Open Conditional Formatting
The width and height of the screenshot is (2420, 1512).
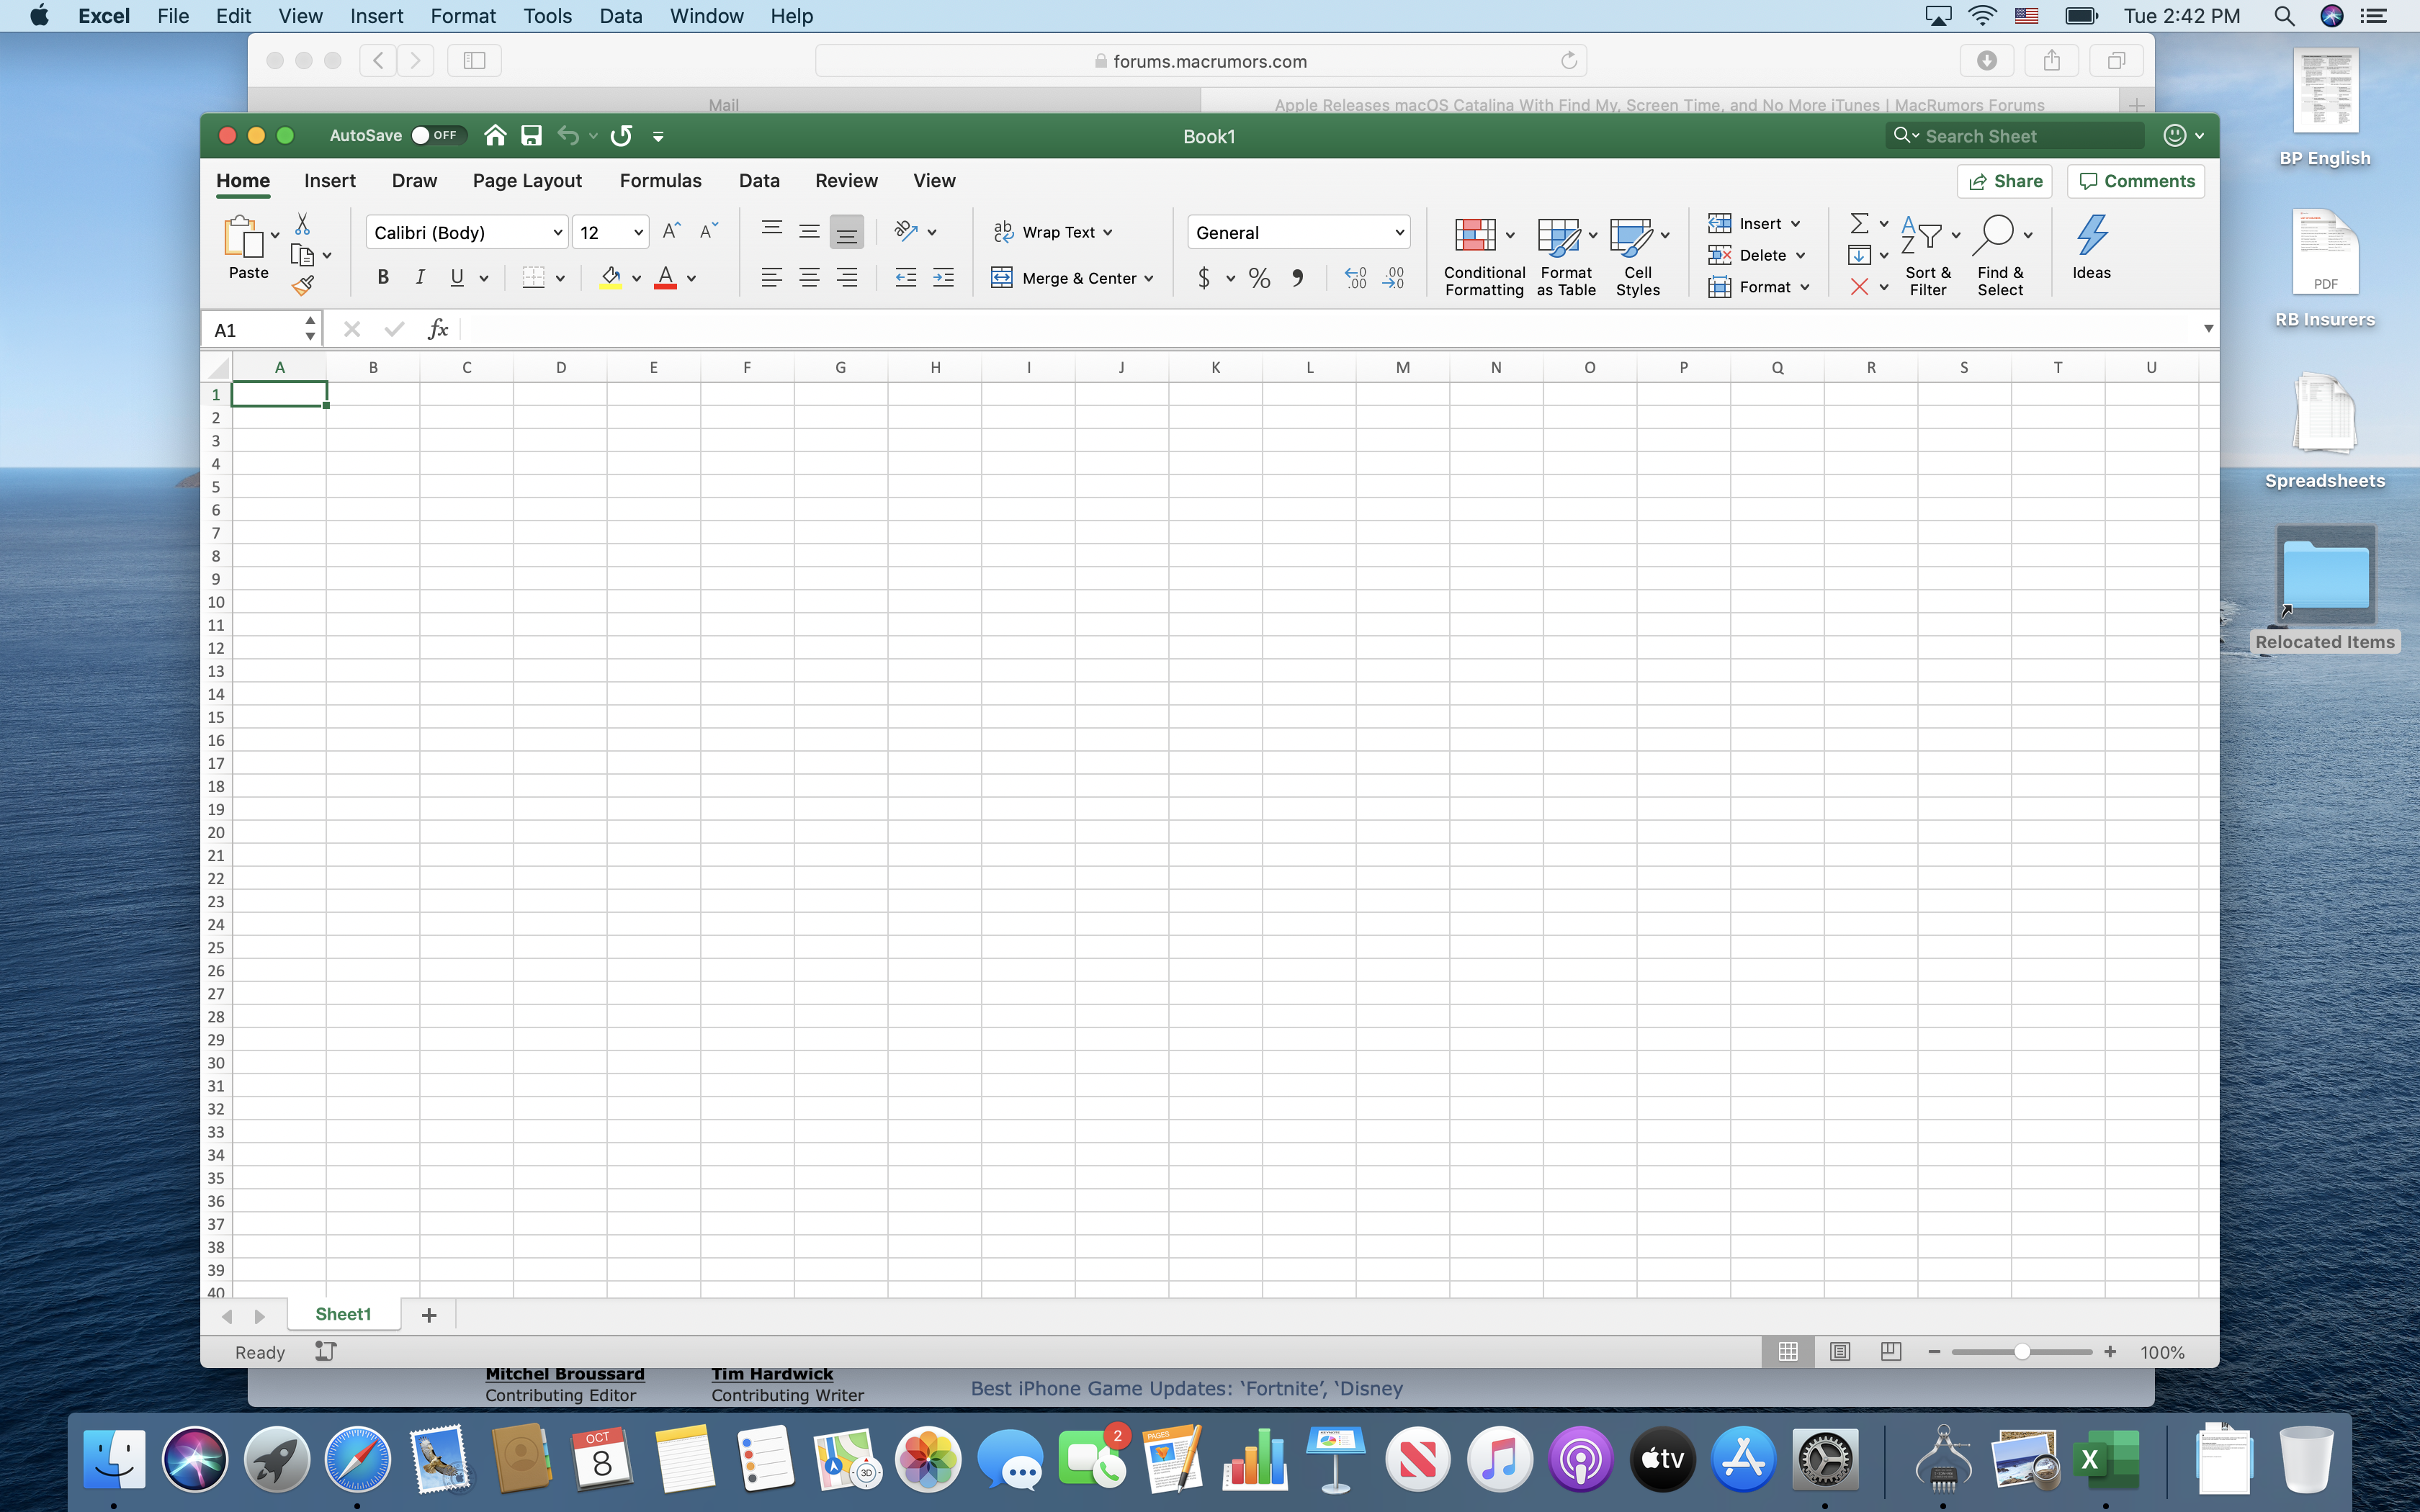pos(1484,257)
